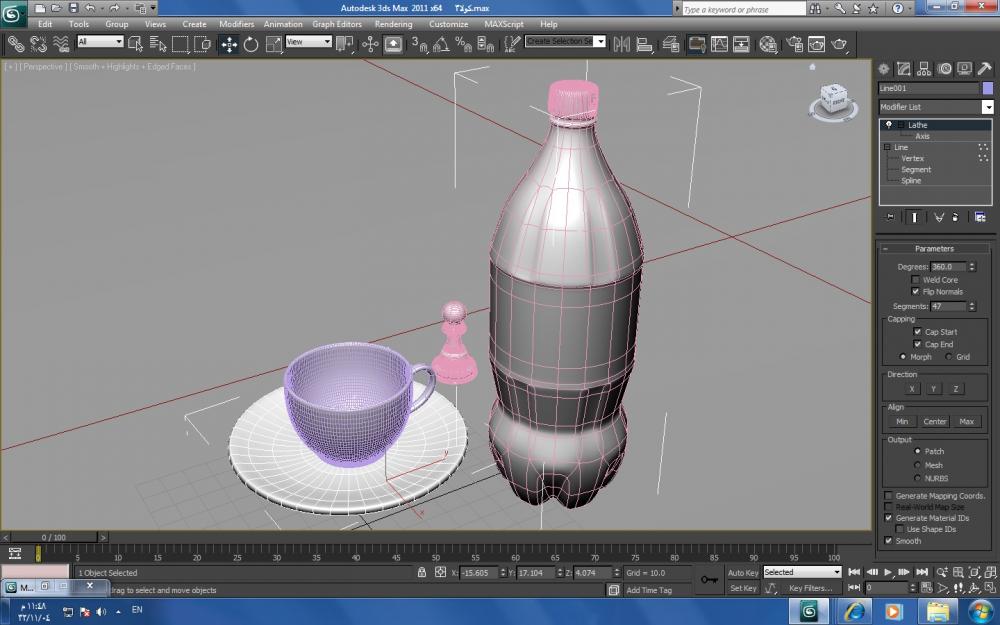Enable Generate Mapping Coords checkbox

pos(888,496)
